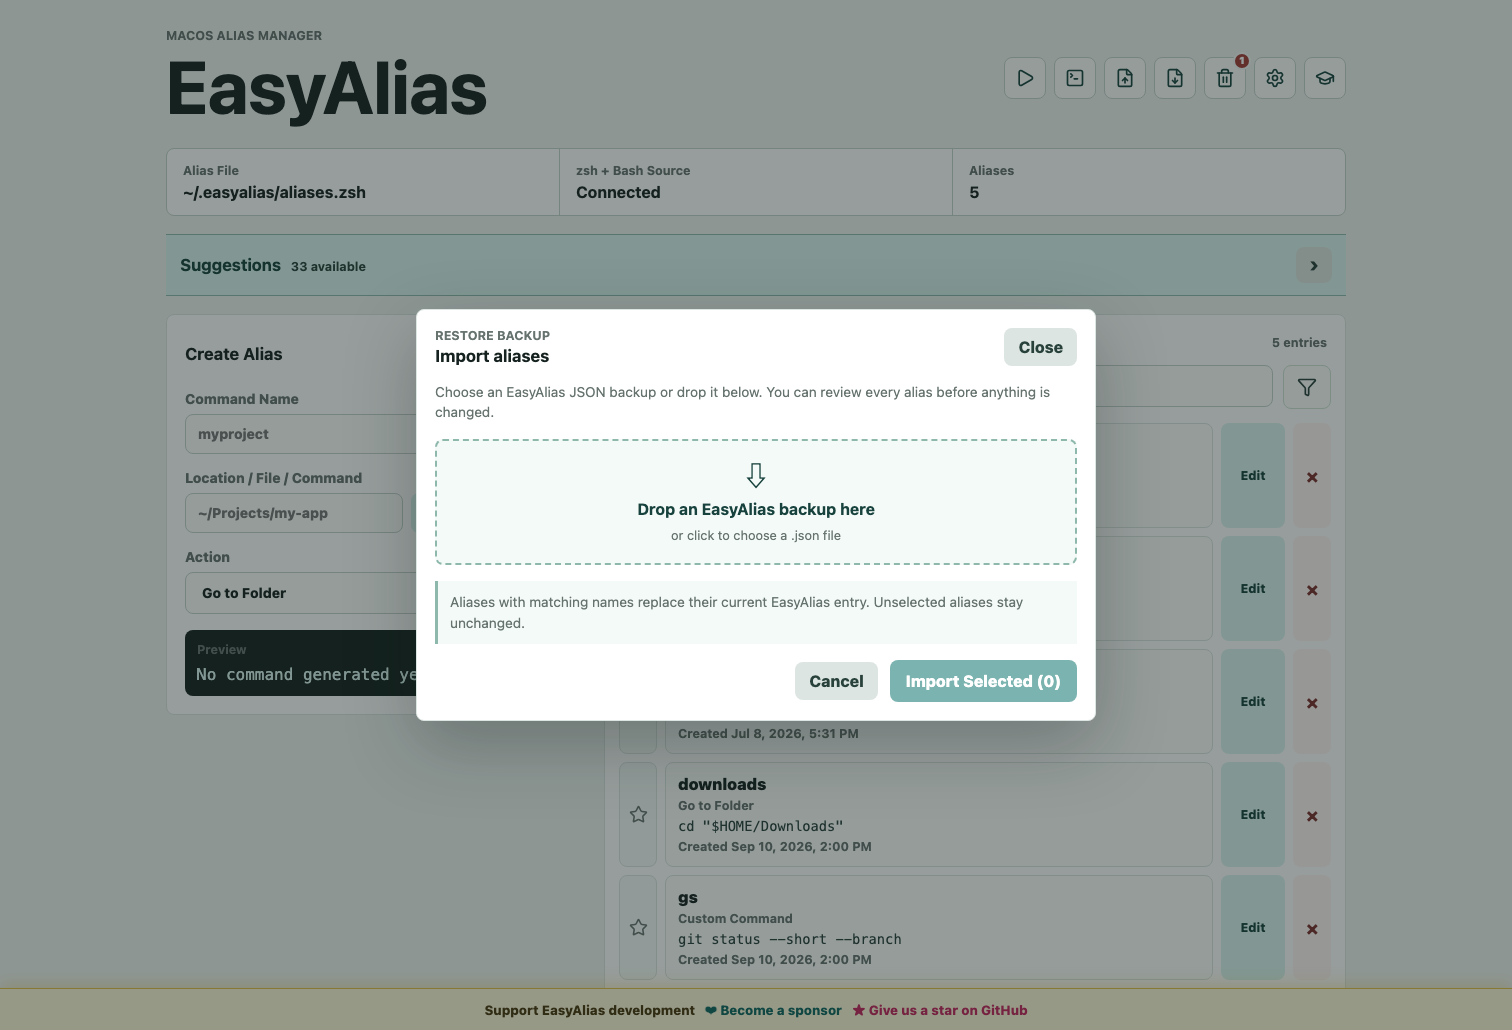
Task: Click 'git status --short --branch' command text
Action: (x=790, y=939)
